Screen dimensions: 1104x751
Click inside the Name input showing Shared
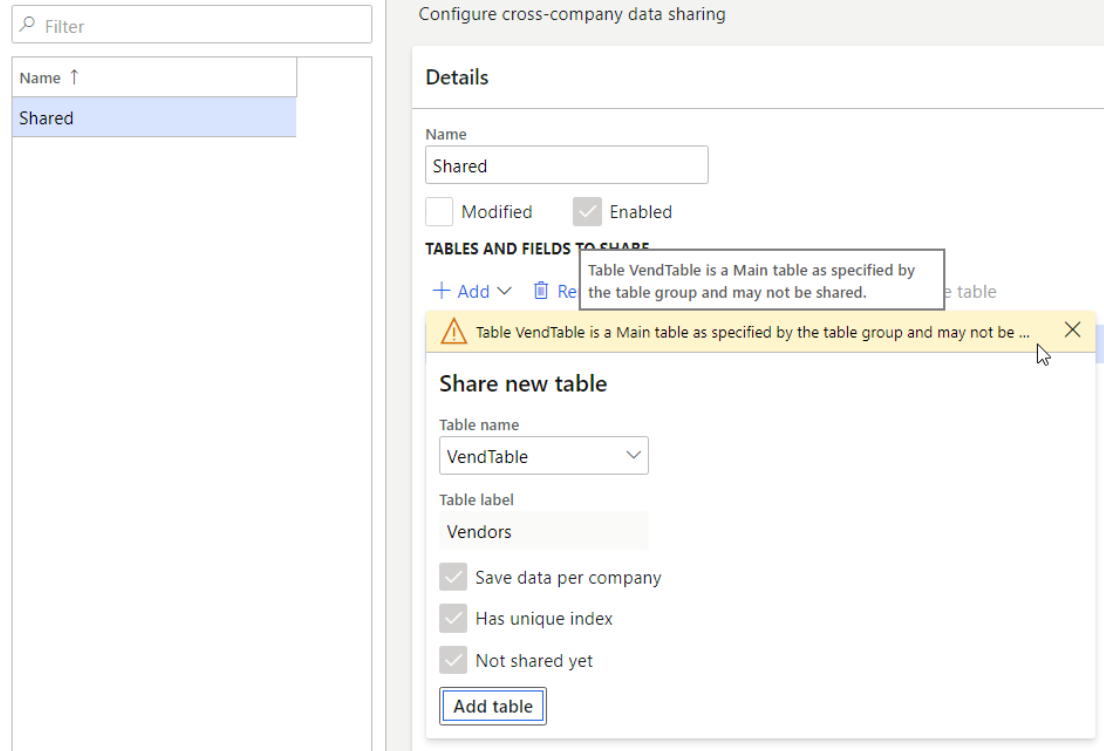(566, 164)
